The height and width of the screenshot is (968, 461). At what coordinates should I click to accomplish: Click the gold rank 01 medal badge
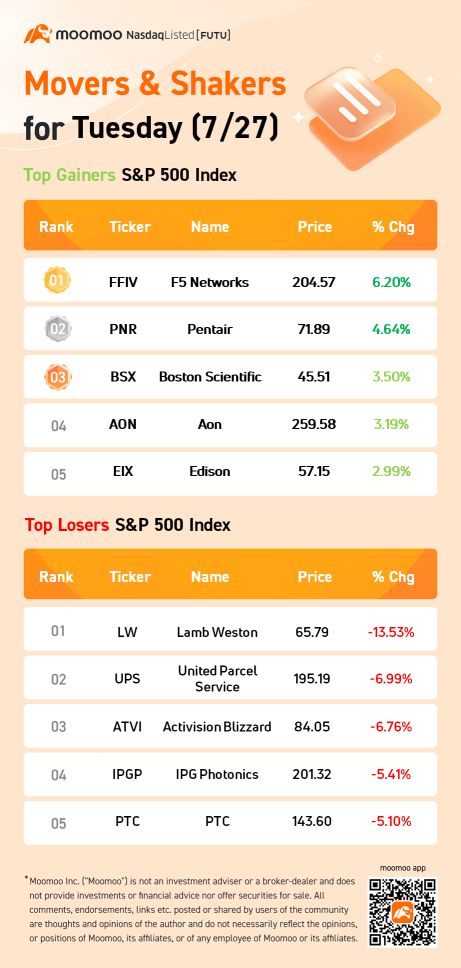pos(57,282)
